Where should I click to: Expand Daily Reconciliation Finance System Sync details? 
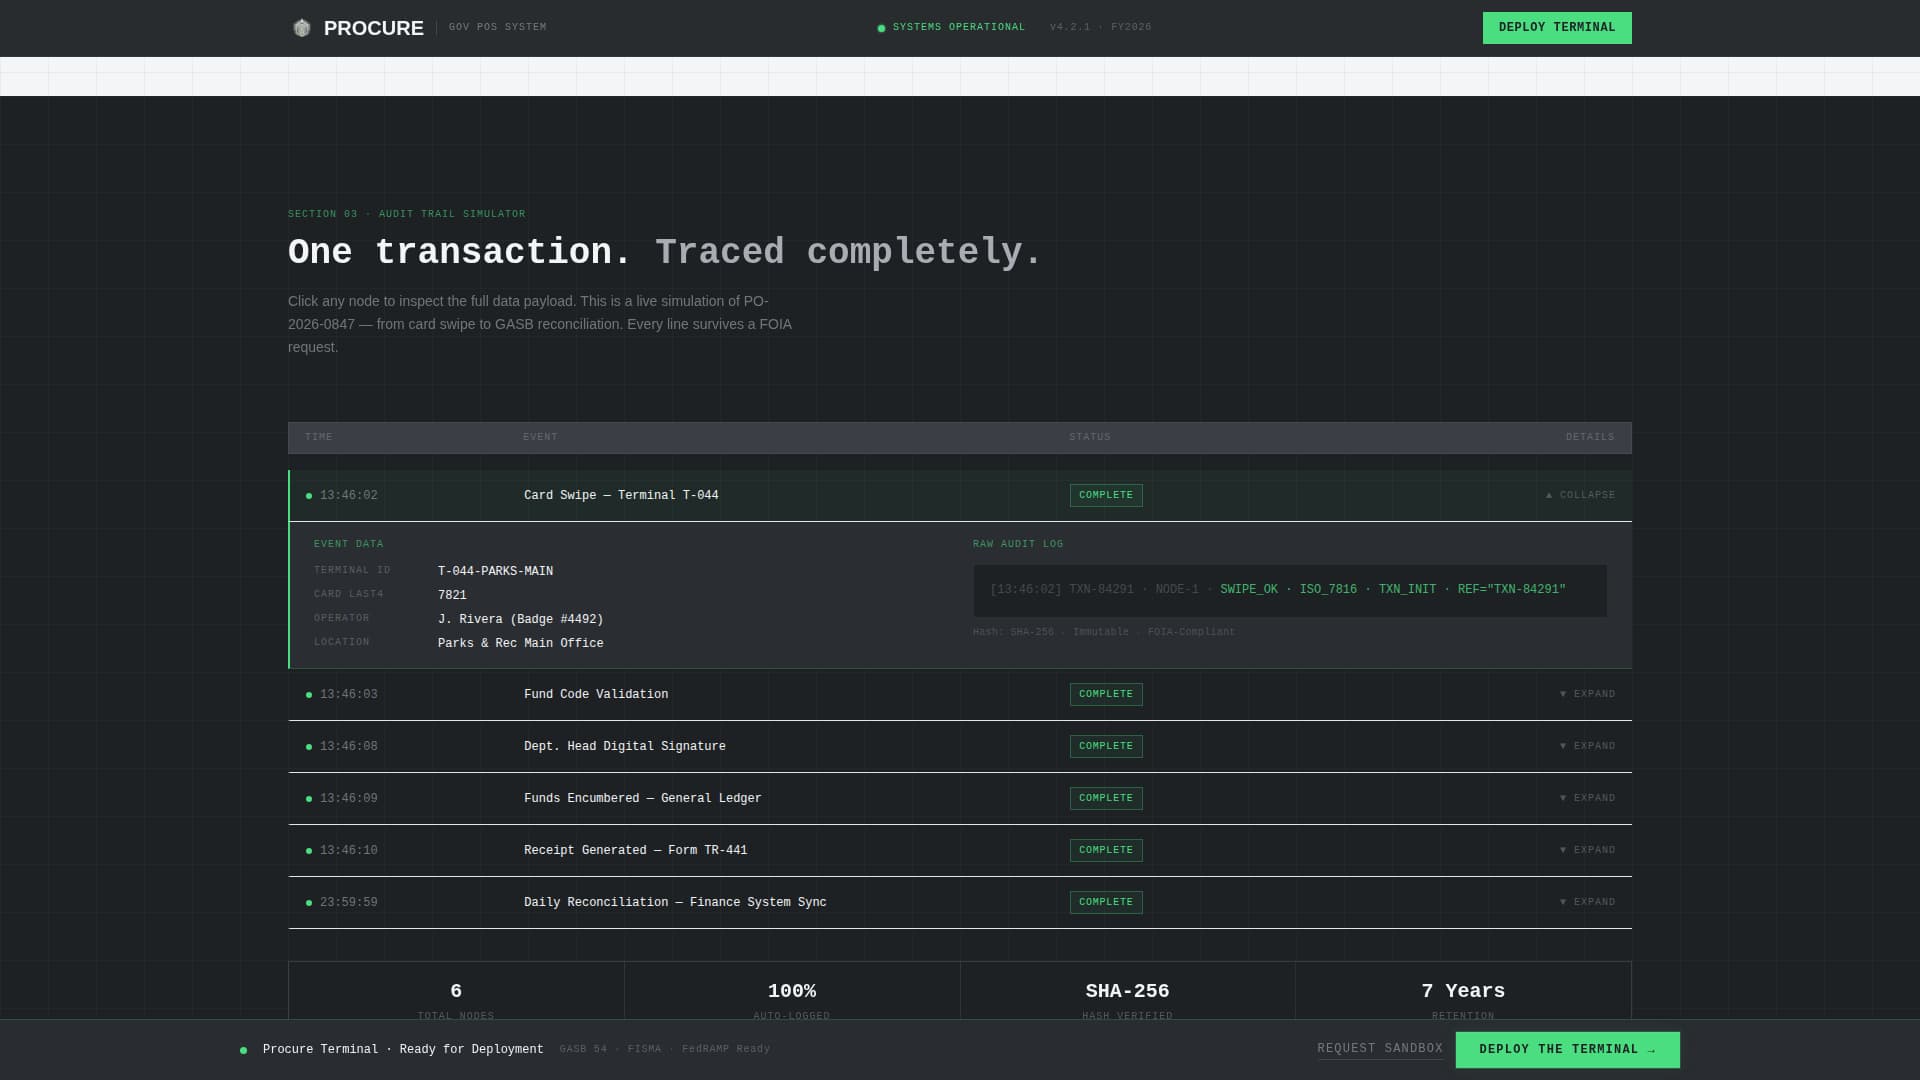(1587, 902)
